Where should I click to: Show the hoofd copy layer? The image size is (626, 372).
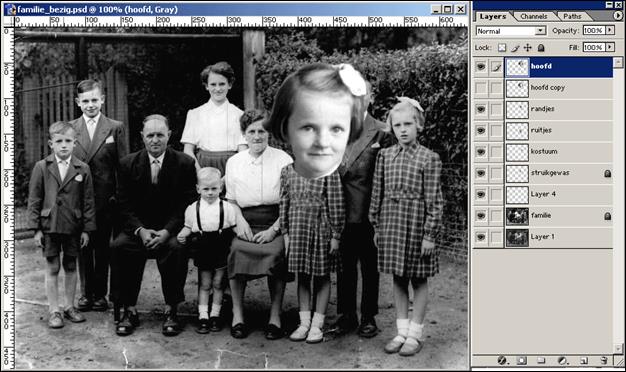(481, 88)
